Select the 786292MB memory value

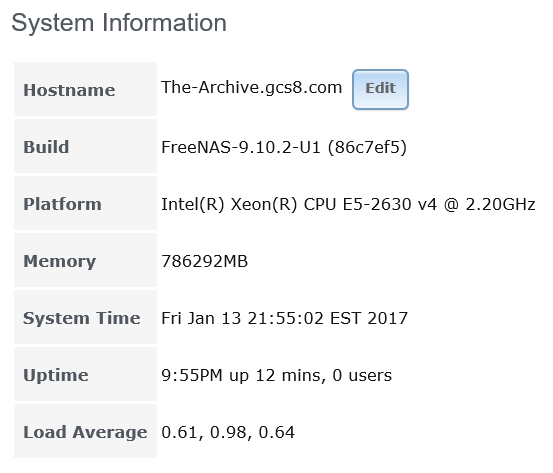205,261
